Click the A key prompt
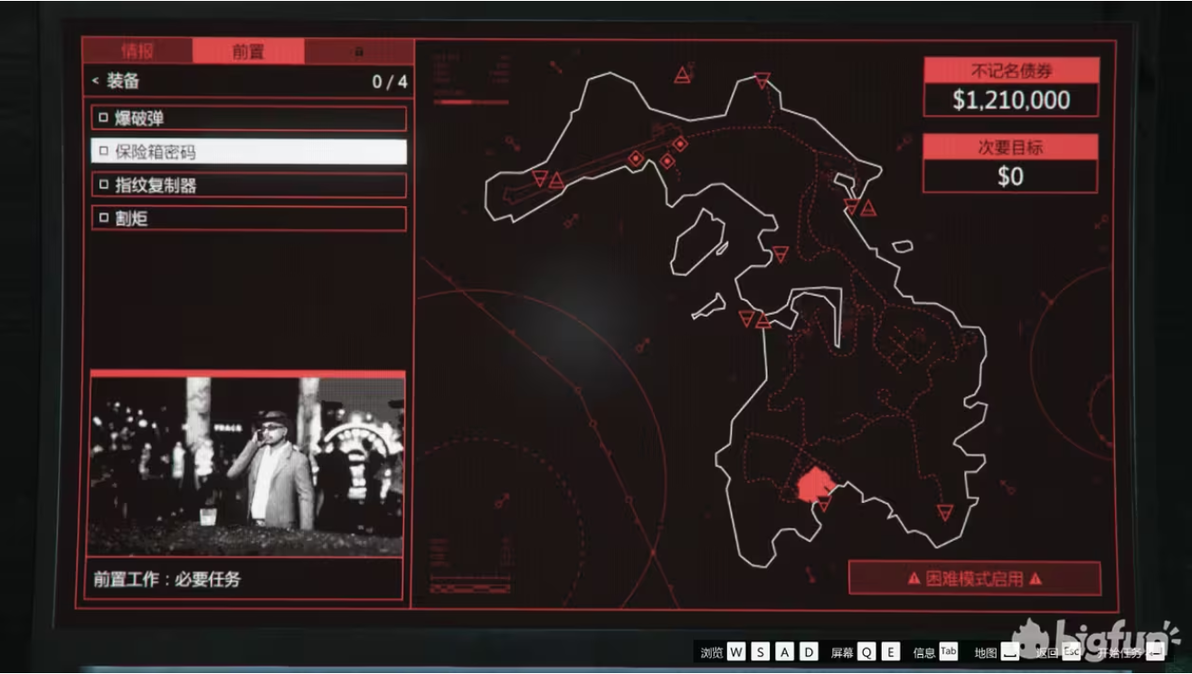This screenshot has height=674, width=1192. 785,652
